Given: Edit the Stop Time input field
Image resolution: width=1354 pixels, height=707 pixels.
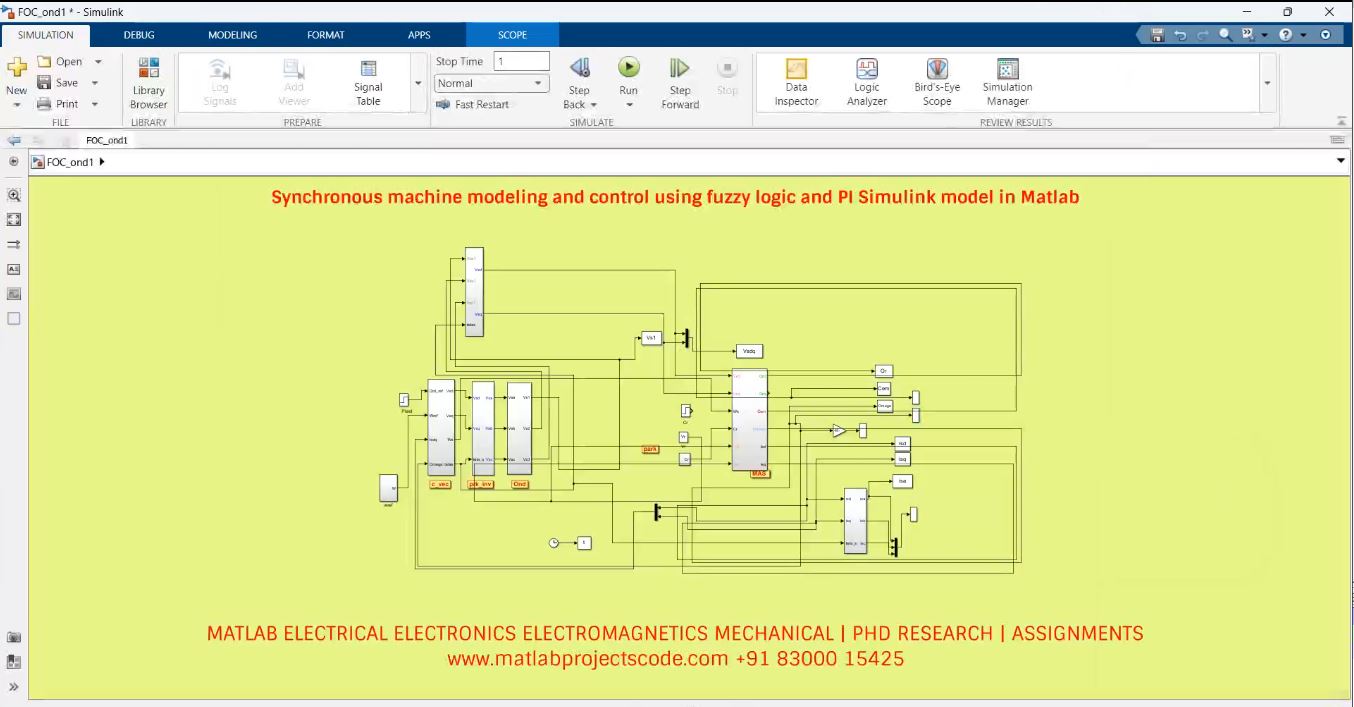Looking at the screenshot, I should coord(522,60).
